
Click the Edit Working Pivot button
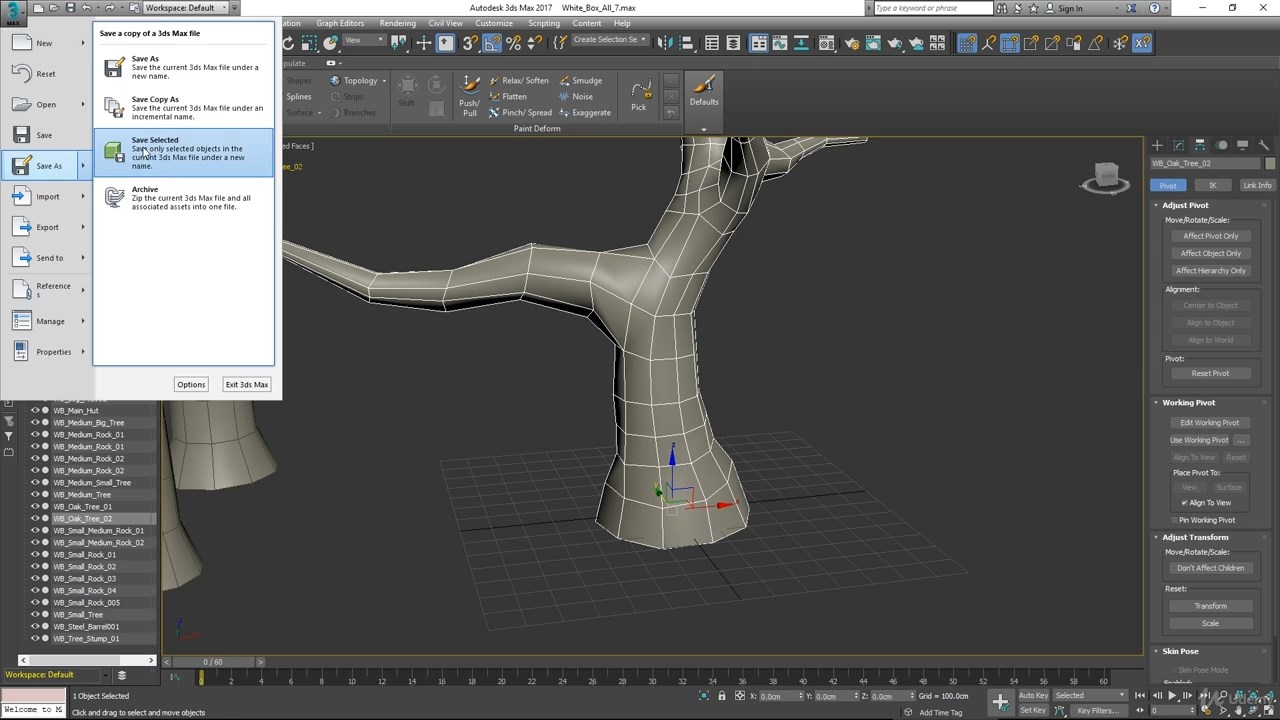point(1209,422)
